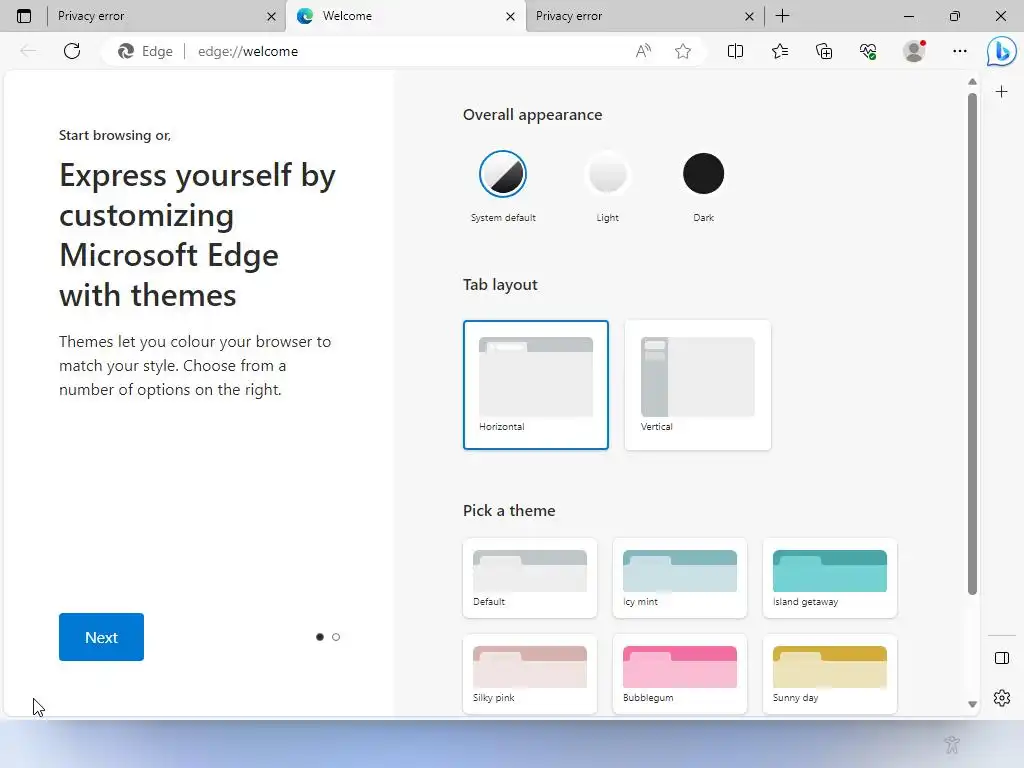Restore down the Edge window
Image resolution: width=1024 pixels, height=768 pixels.
(955, 16)
